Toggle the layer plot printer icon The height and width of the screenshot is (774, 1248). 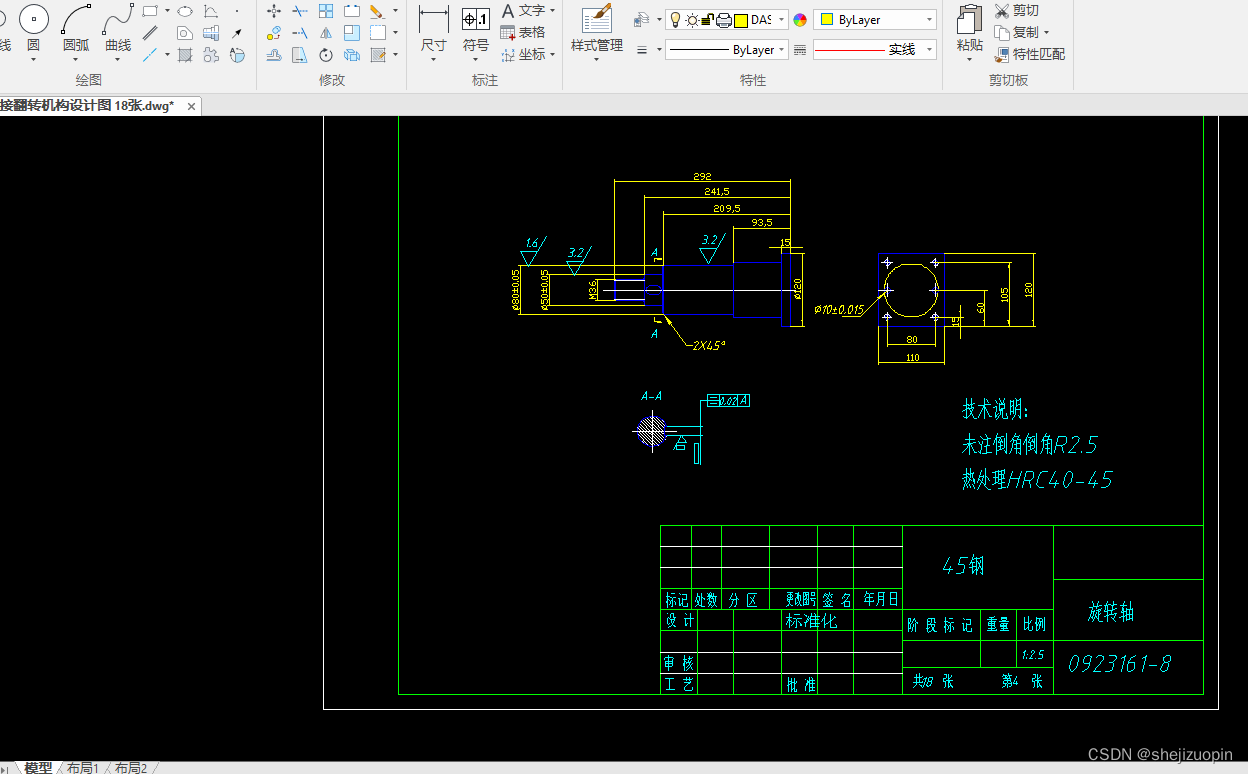coord(723,19)
